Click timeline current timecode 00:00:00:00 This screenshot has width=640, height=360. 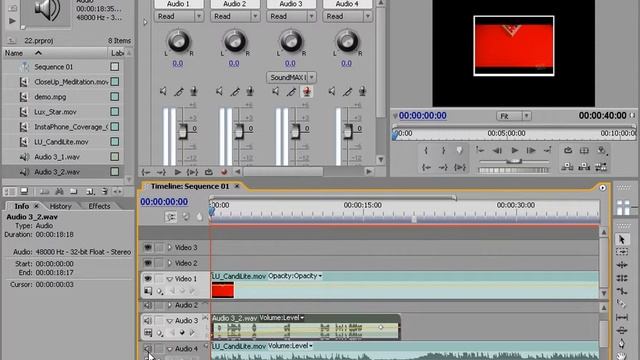point(164,202)
